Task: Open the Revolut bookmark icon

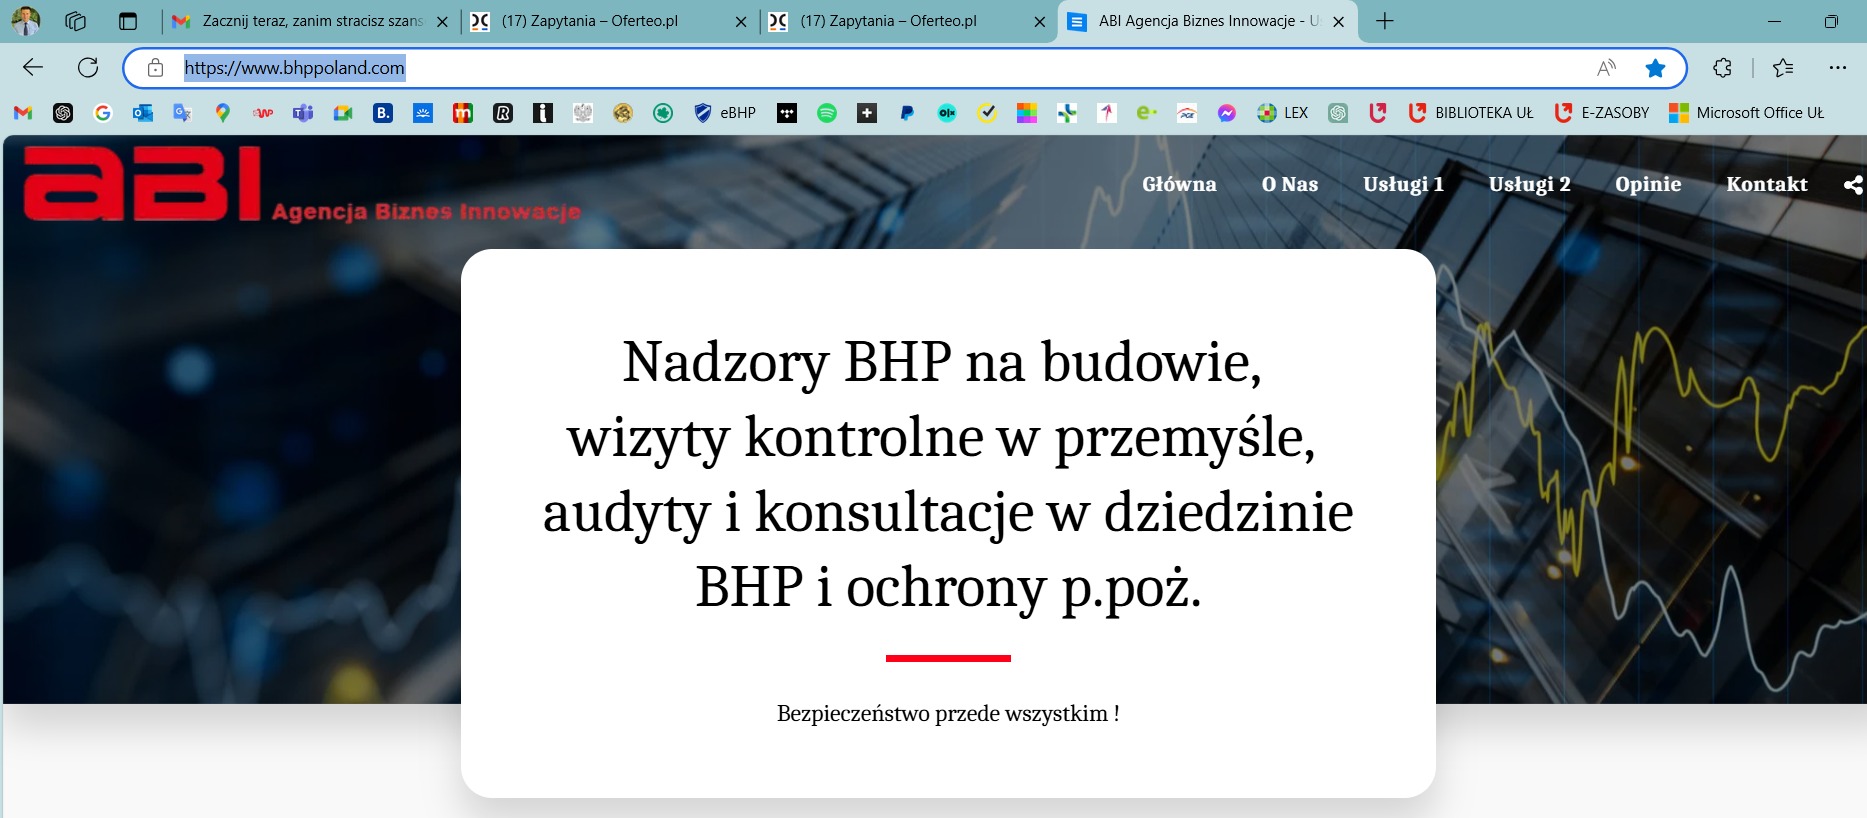Action: (503, 113)
